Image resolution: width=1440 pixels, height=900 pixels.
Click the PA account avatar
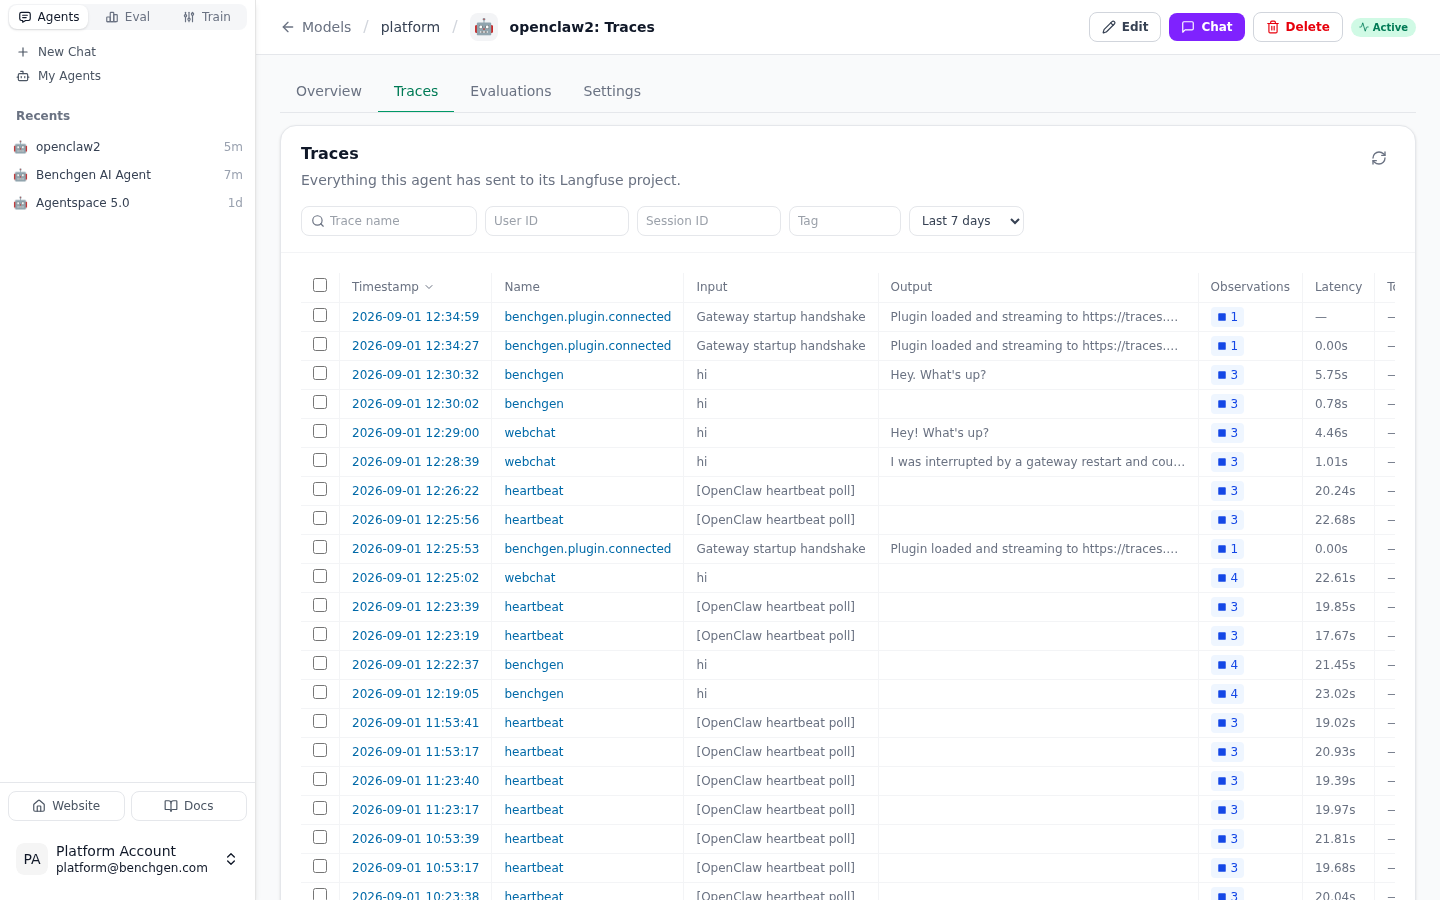[32, 859]
